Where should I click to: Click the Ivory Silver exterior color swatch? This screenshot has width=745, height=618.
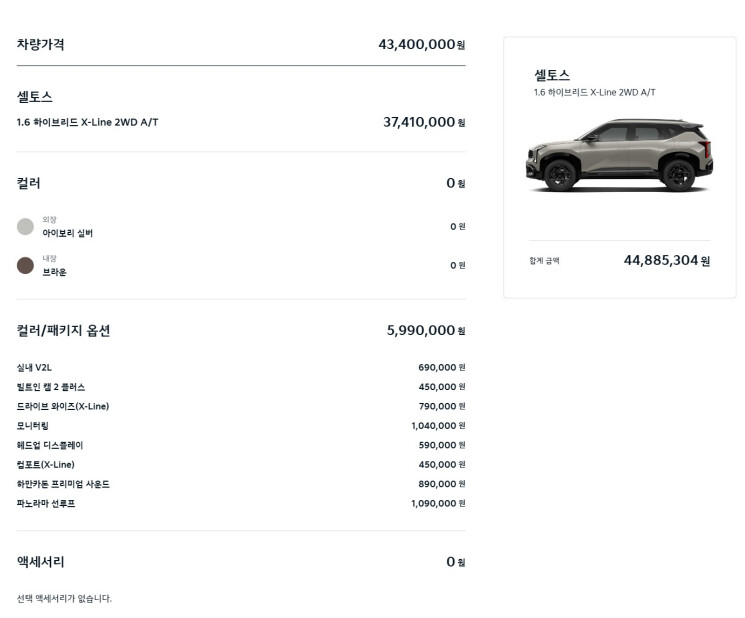tap(25, 227)
